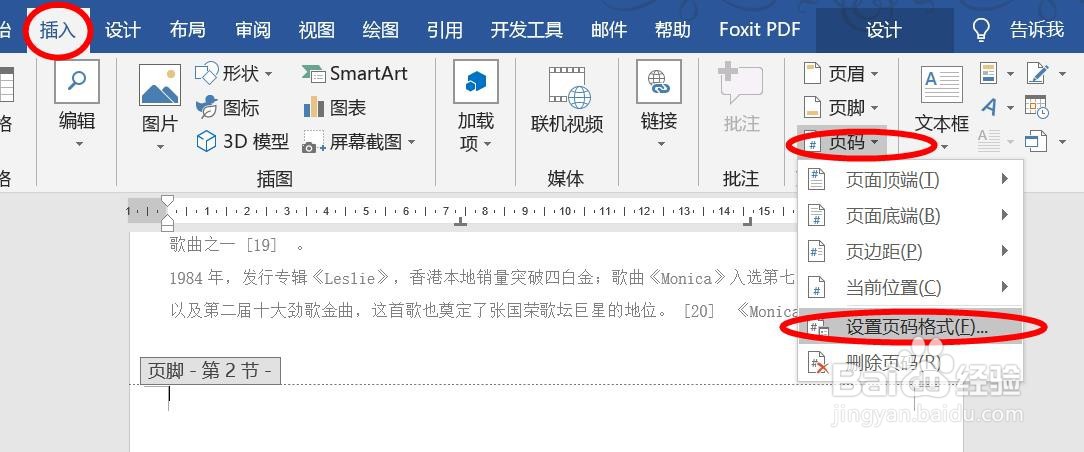Insert date and time calendar icon
The width and height of the screenshot is (1084, 452).
[1036, 107]
